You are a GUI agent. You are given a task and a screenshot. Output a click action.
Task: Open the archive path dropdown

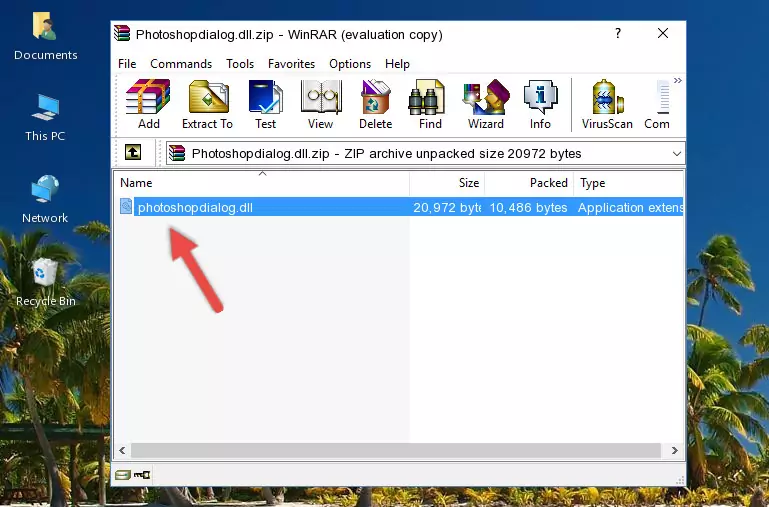tap(677, 153)
